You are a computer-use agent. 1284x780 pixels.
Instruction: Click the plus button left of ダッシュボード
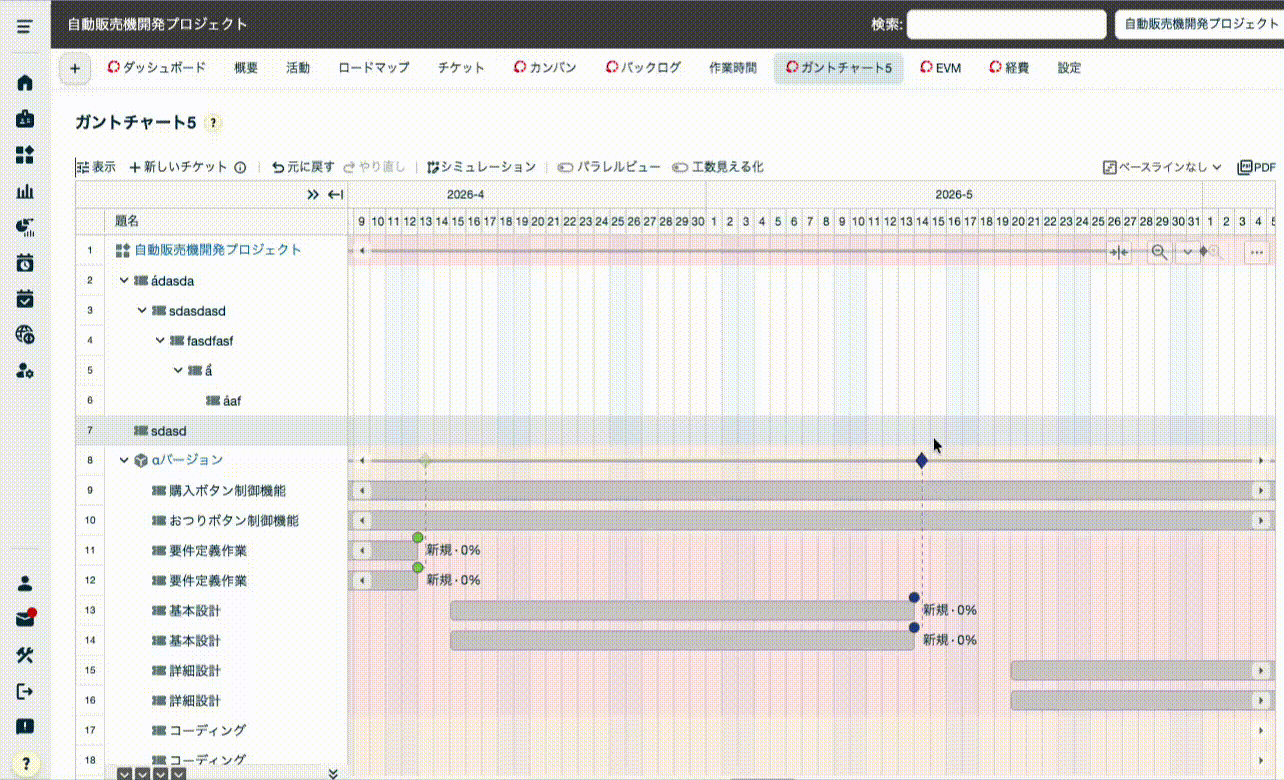point(76,69)
